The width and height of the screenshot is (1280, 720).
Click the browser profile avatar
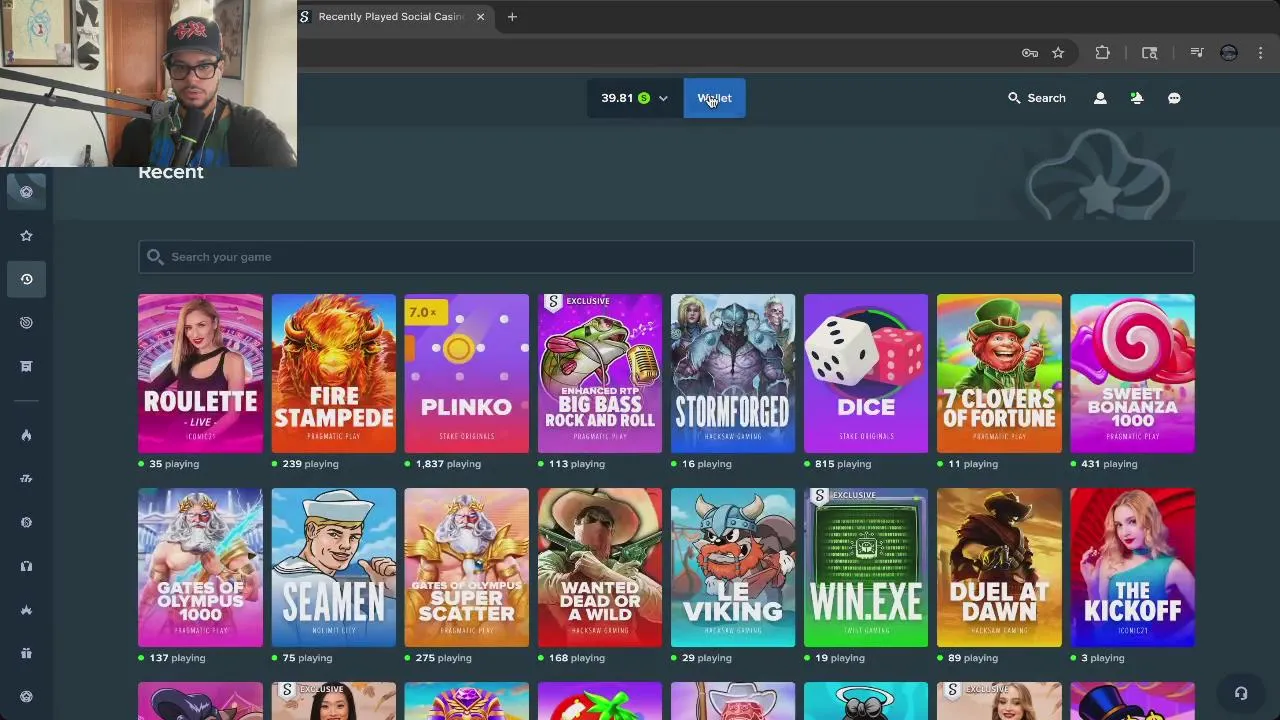click(x=1229, y=53)
